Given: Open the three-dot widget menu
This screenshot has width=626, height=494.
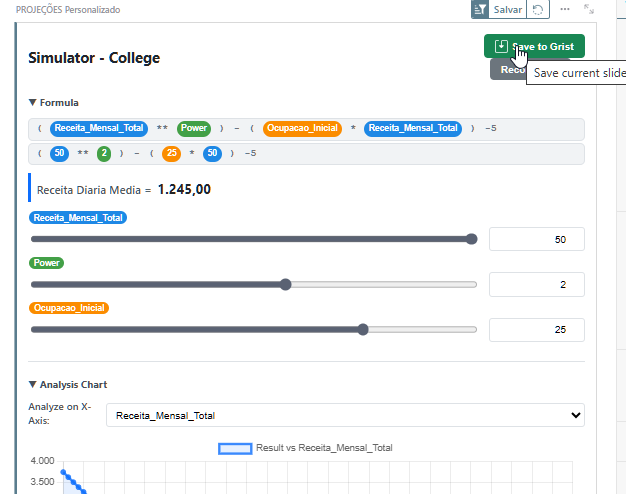Looking at the screenshot, I should [x=565, y=9].
